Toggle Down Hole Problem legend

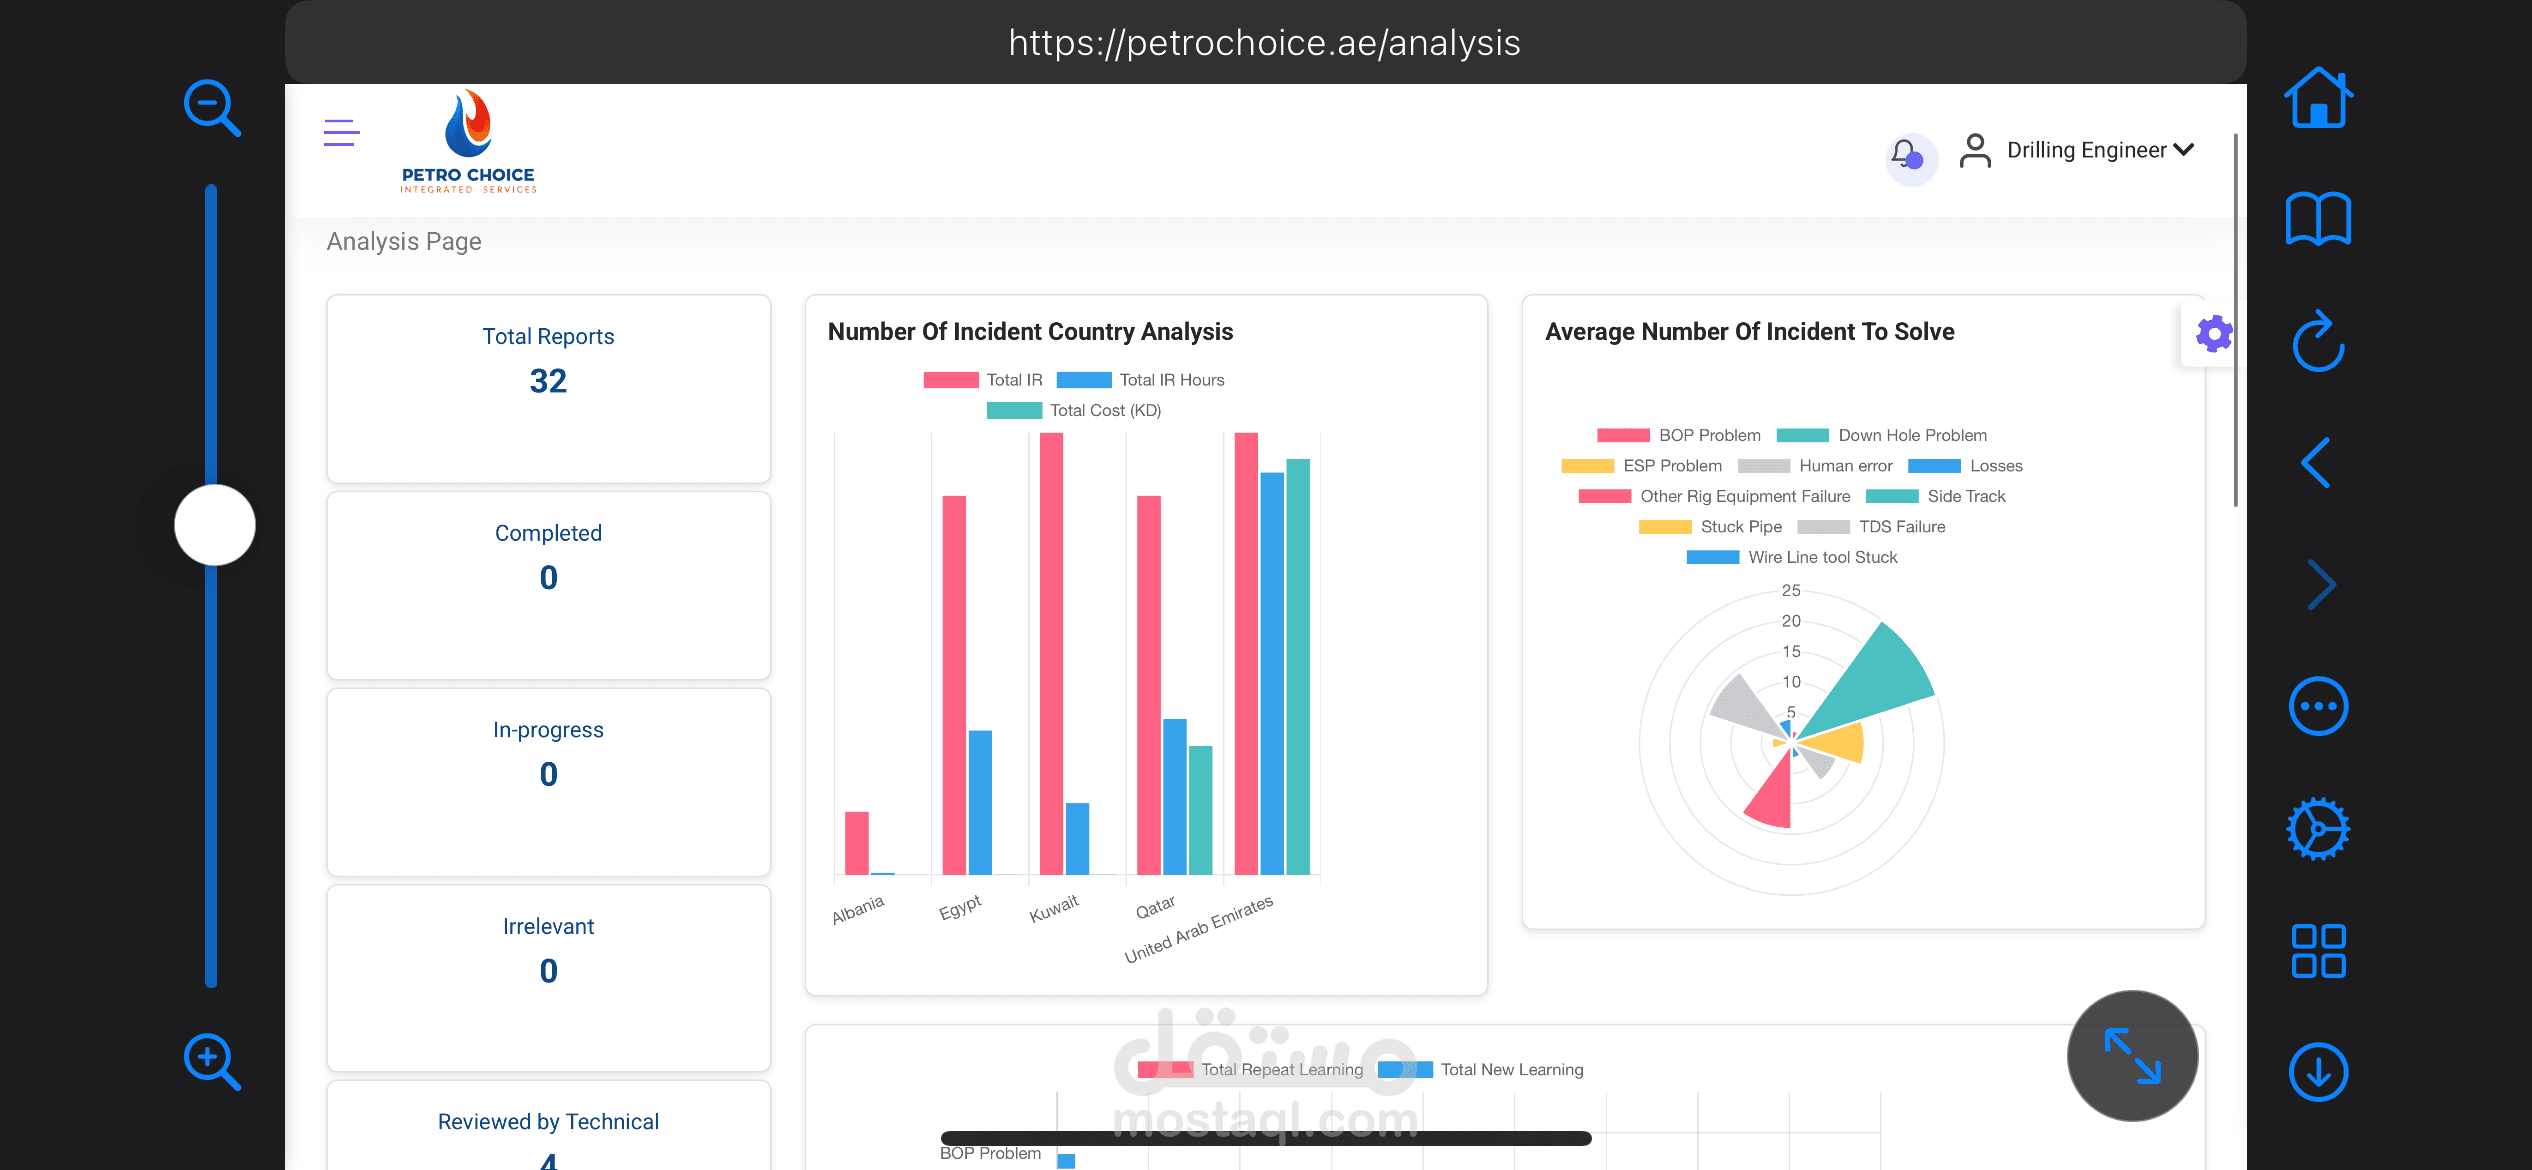1881,435
